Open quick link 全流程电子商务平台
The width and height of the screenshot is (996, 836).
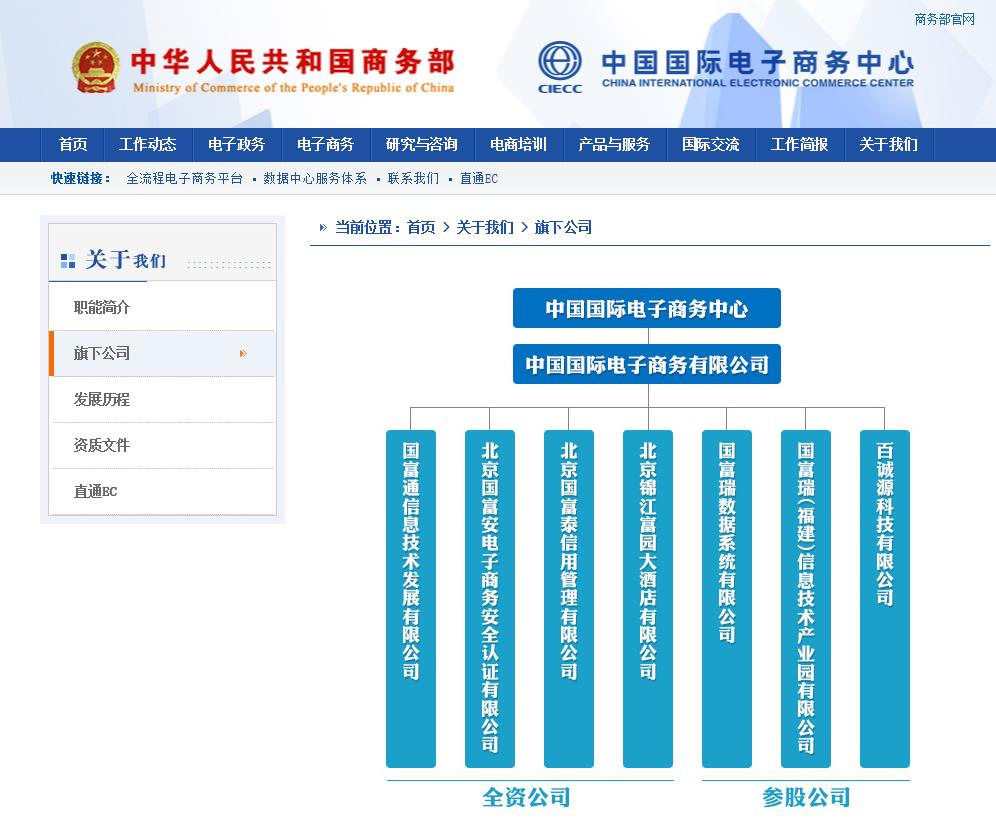184,179
